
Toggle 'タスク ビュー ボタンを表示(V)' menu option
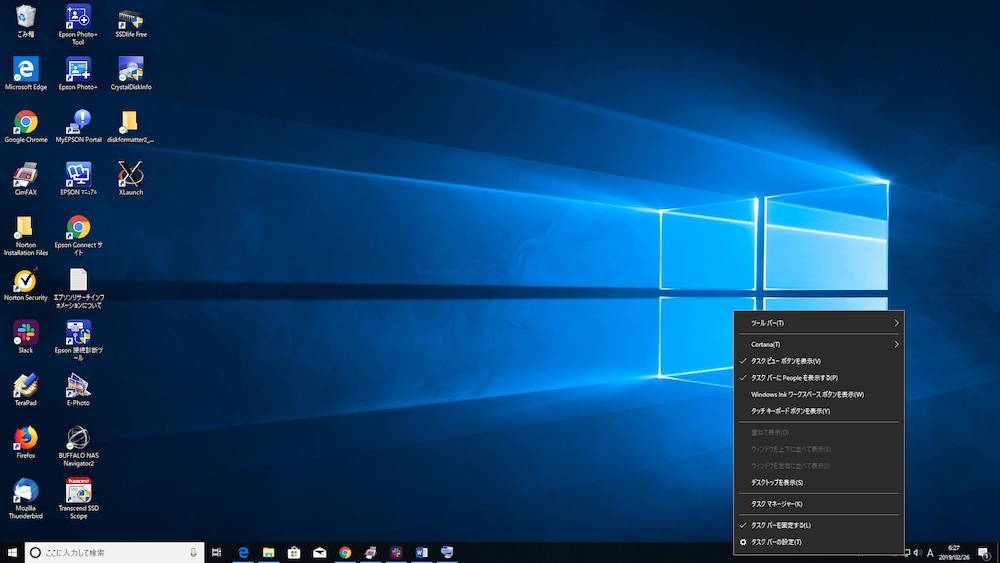coord(819,361)
